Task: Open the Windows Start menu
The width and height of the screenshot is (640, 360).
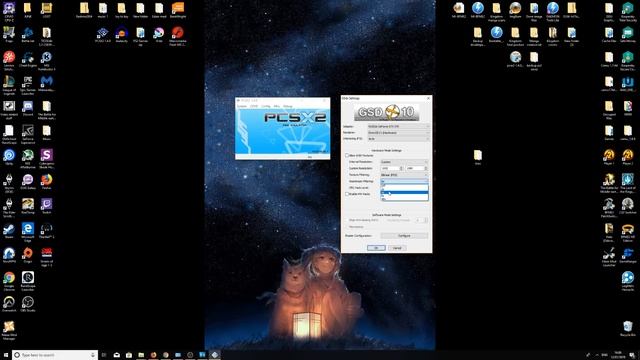Action: (6, 355)
